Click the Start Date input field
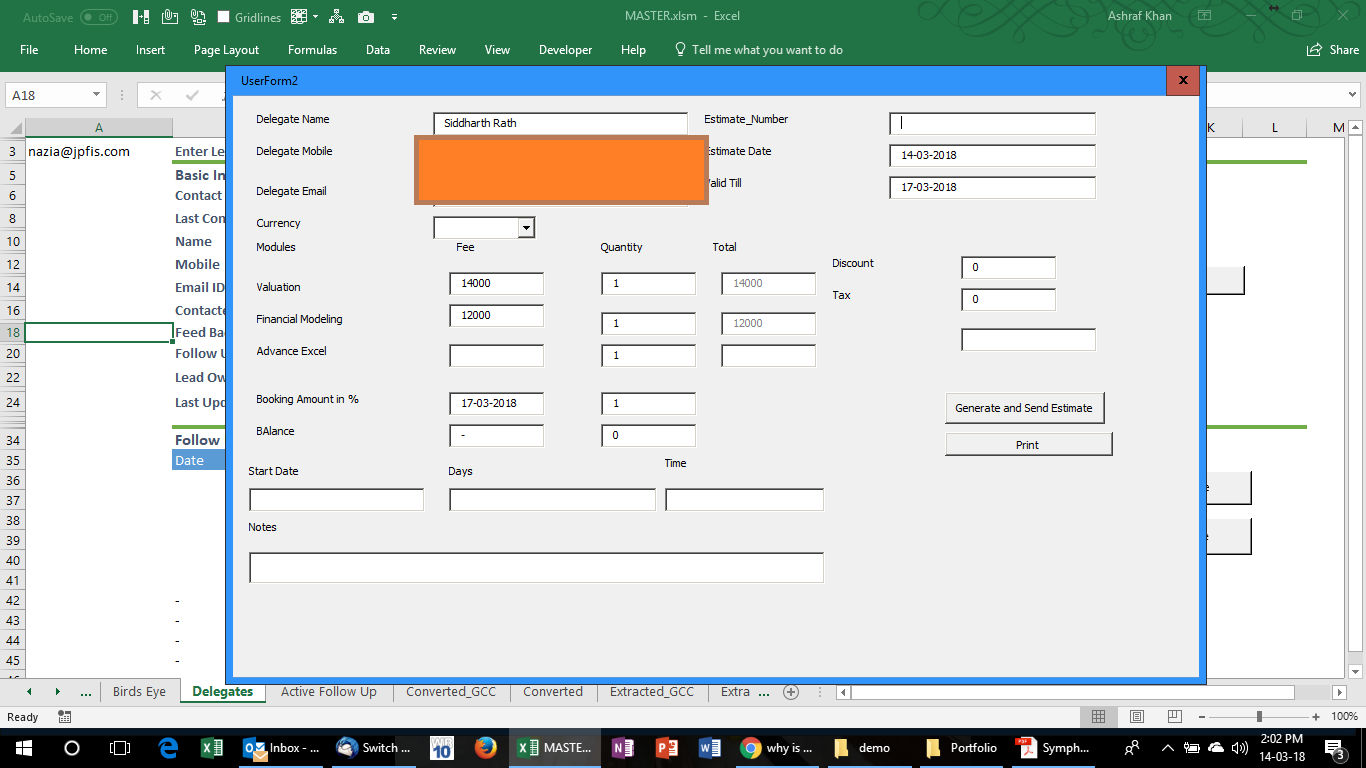The width and height of the screenshot is (1366, 768). point(336,499)
